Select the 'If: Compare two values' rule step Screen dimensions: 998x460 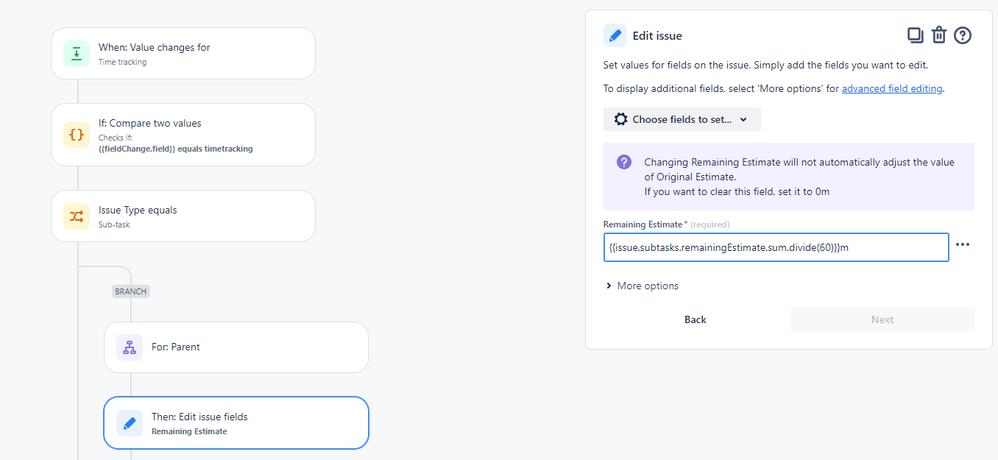(x=183, y=135)
